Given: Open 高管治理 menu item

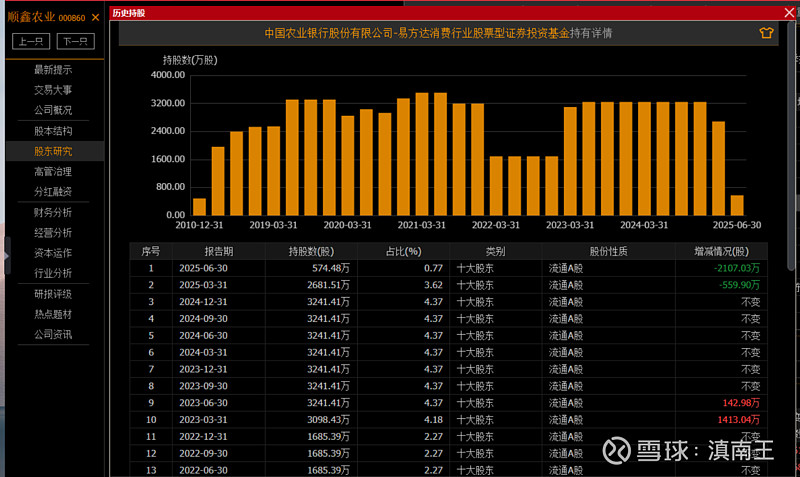Looking at the screenshot, I should click(x=53, y=172).
